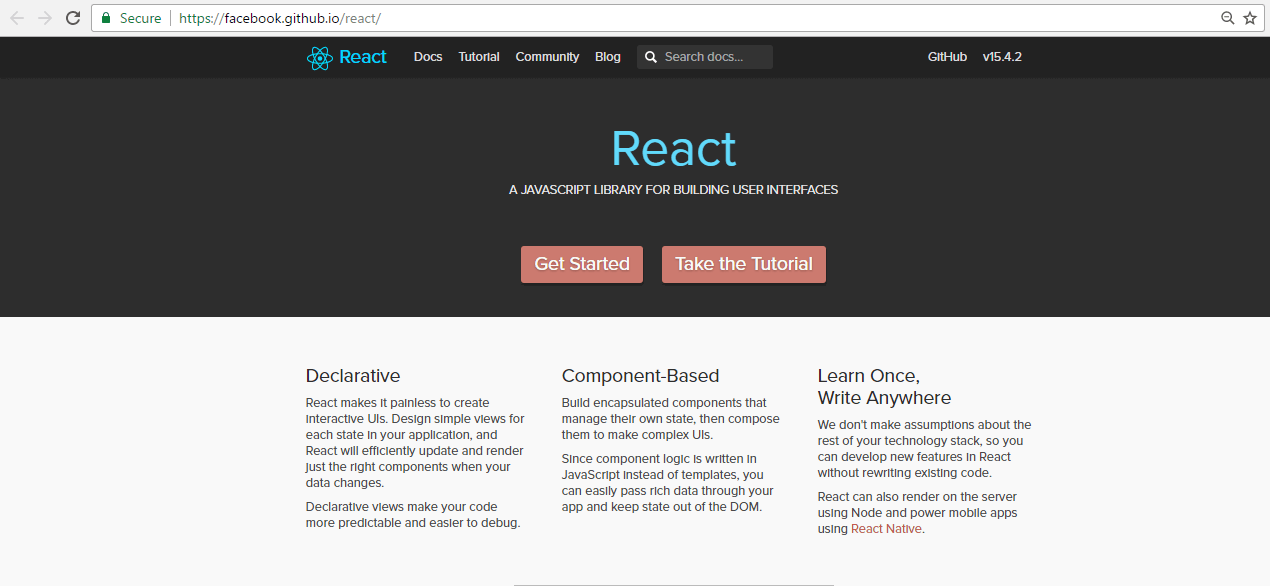Click the v15.4.2 version link
This screenshot has width=1270, height=586.
[x=1002, y=57]
